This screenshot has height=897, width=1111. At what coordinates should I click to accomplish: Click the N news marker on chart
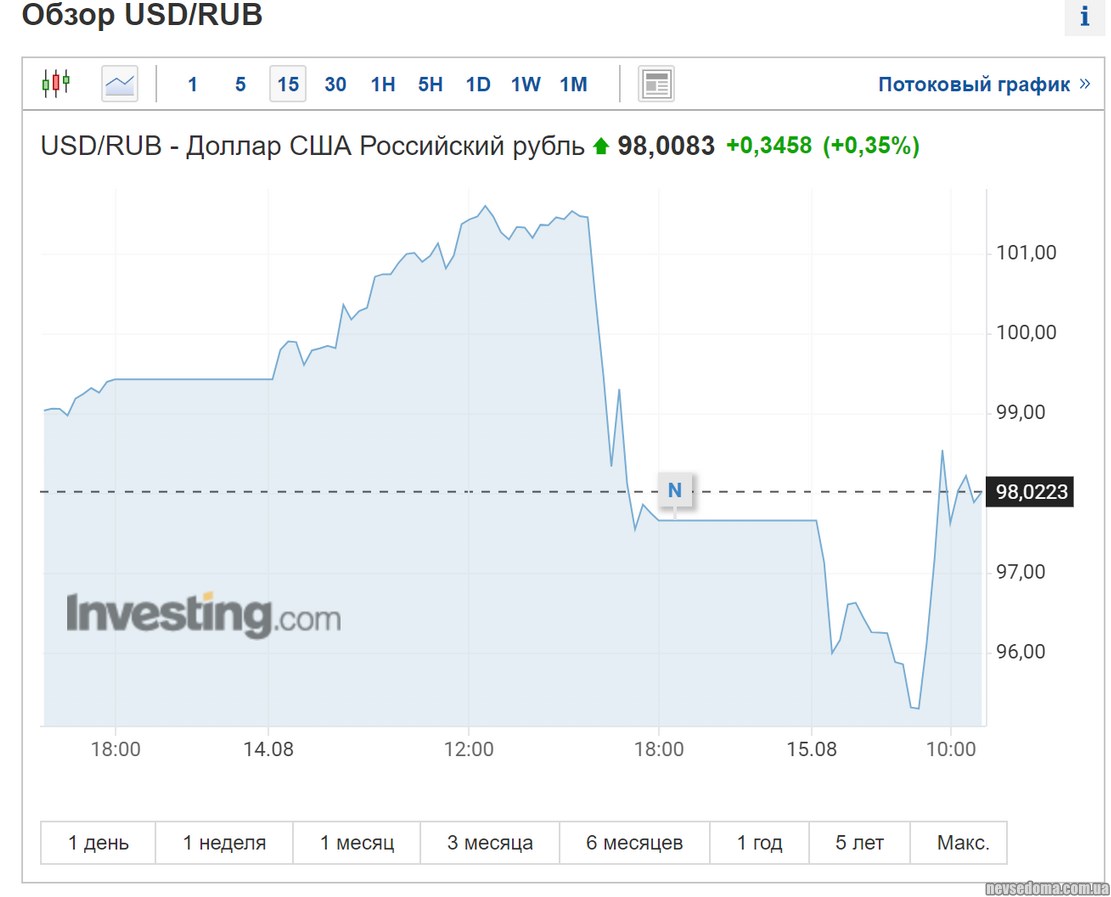[675, 490]
